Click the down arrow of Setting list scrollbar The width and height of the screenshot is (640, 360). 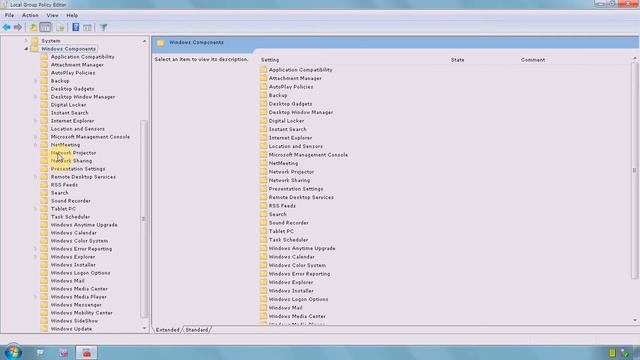[635, 320]
